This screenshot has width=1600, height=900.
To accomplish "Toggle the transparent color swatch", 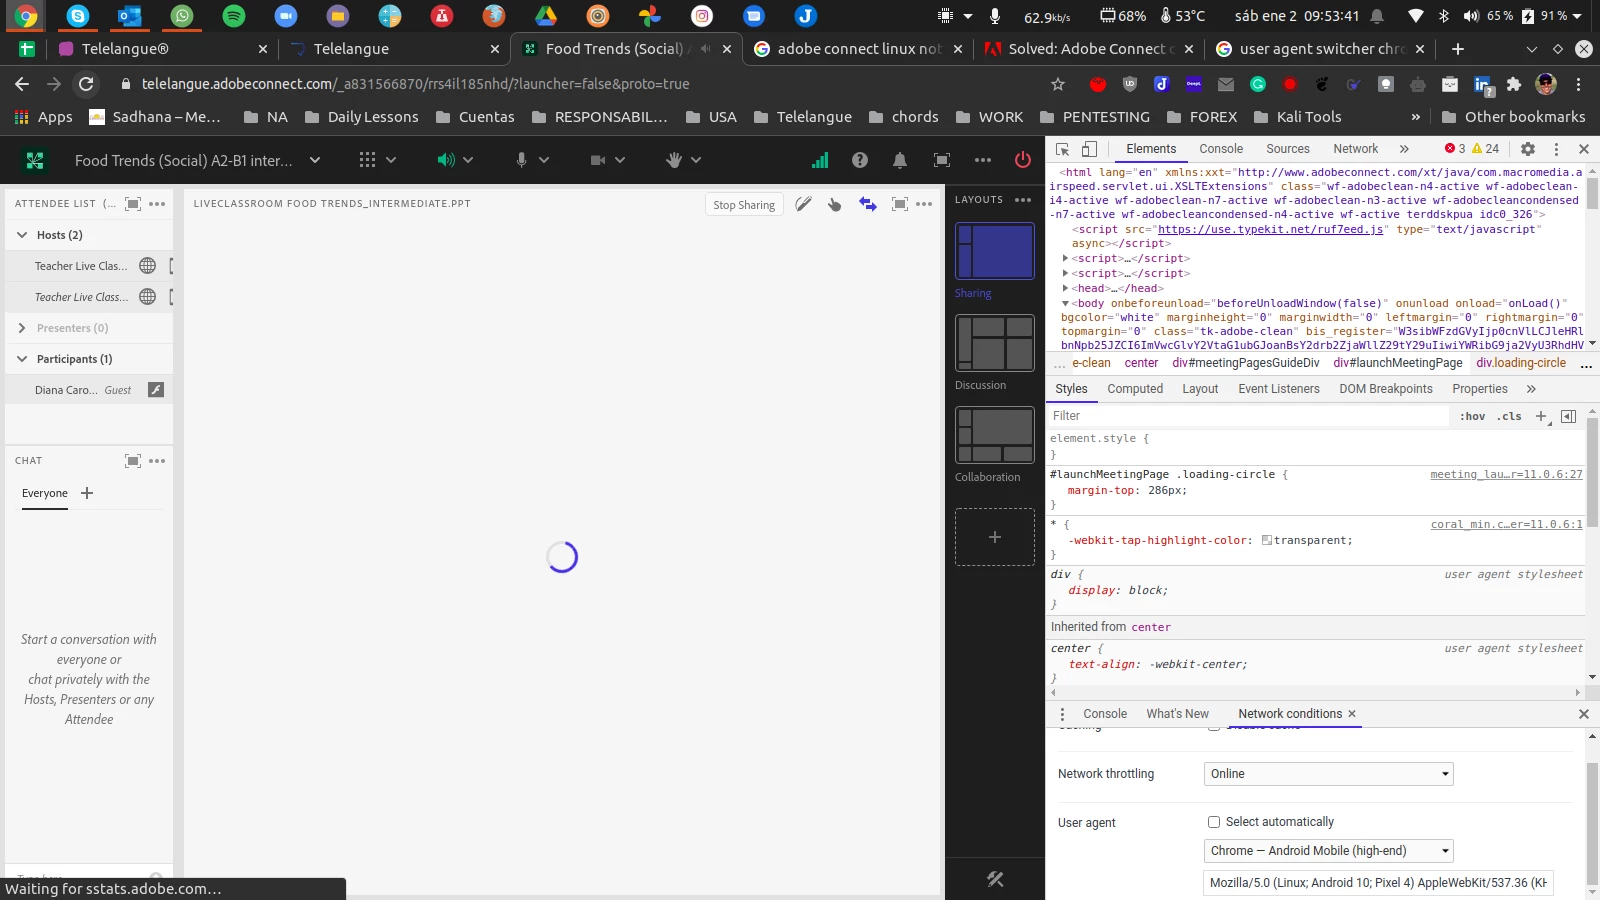I will [x=1267, y=540].
